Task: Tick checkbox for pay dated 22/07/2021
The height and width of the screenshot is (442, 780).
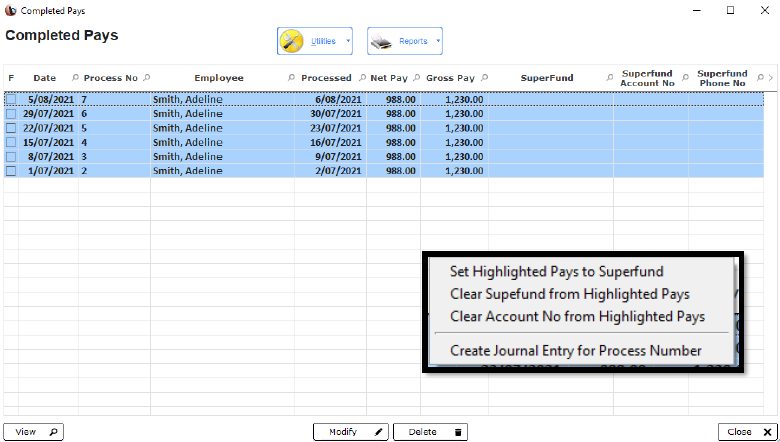Action: 11,128
